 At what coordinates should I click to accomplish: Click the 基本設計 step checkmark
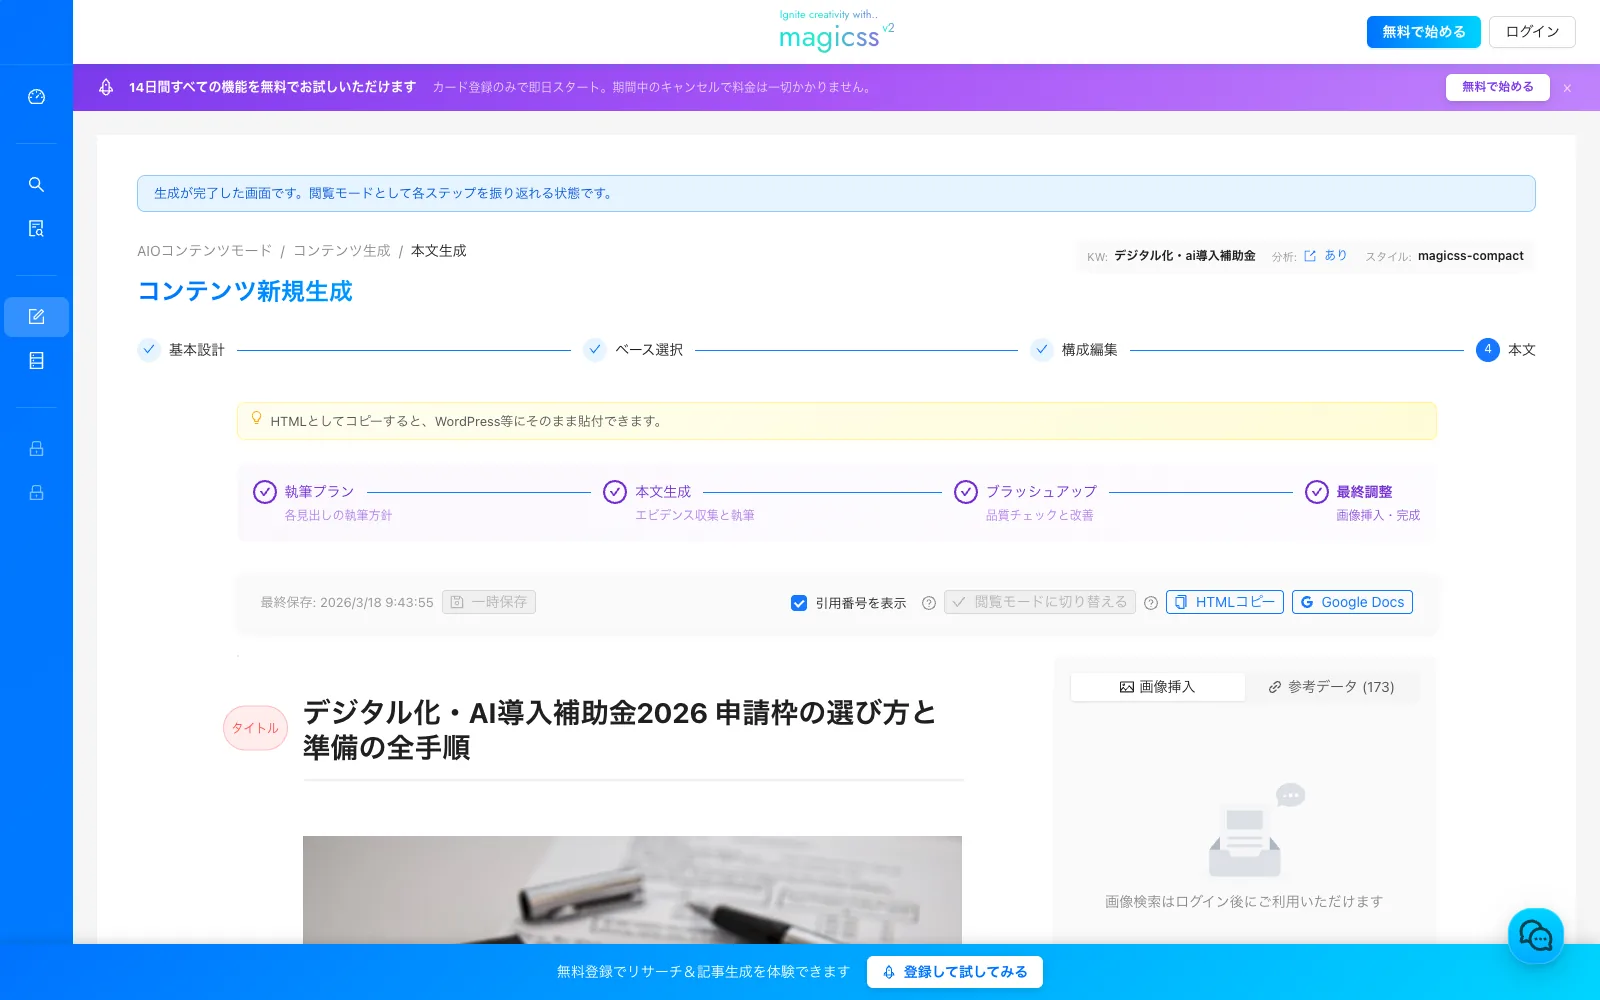pos(149,350)
